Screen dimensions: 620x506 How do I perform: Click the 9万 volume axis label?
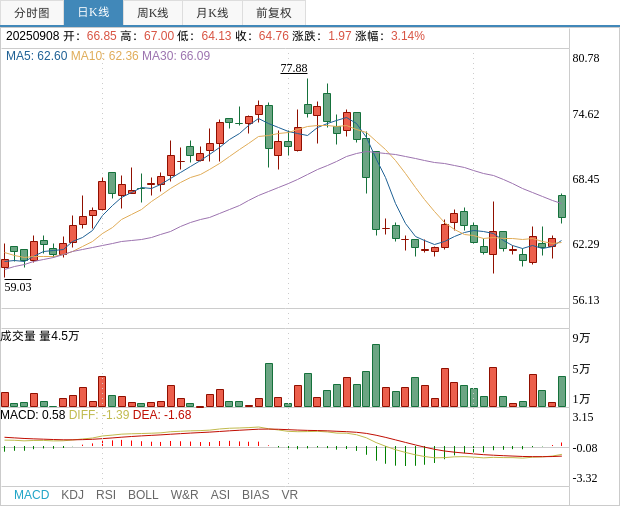tap(581, 338)
